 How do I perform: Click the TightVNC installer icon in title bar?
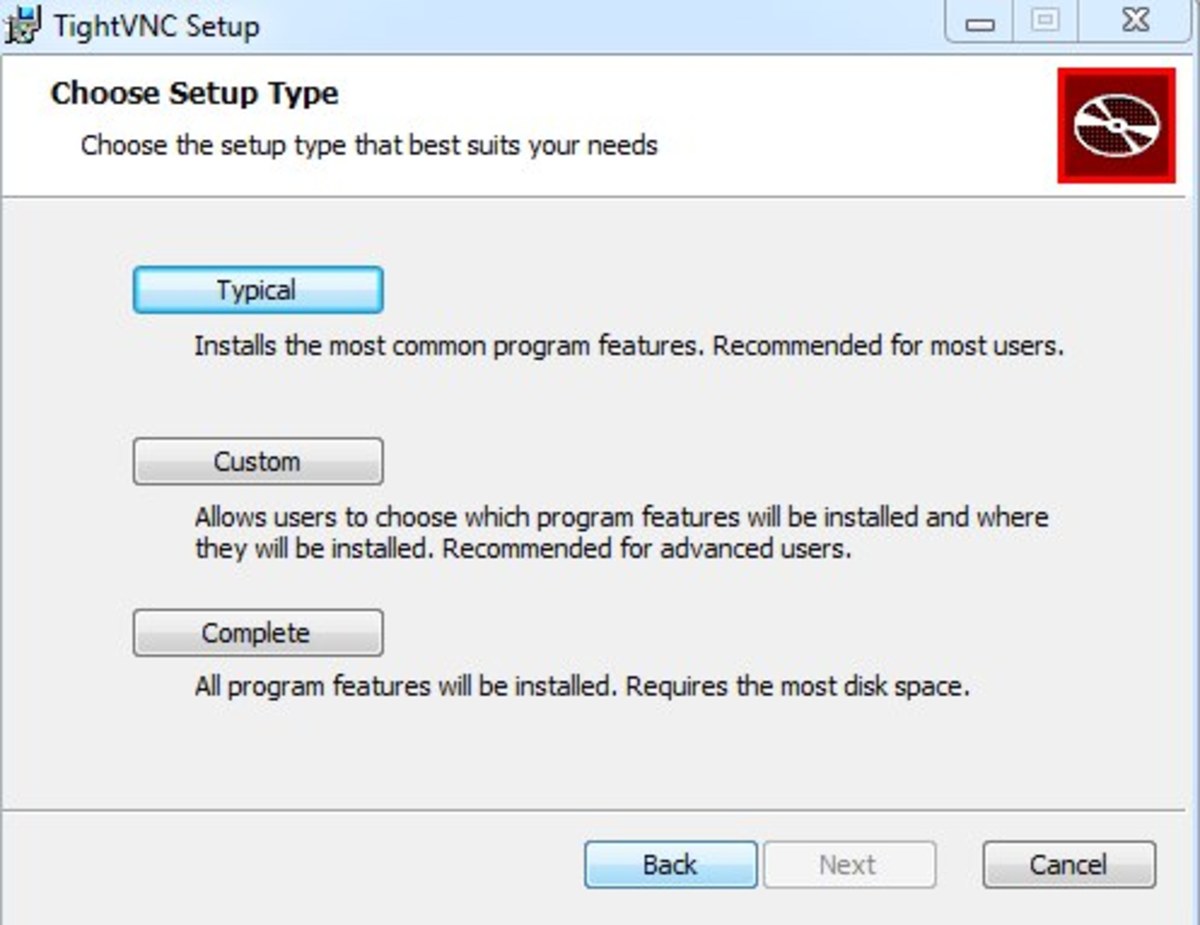pos(24,24)
